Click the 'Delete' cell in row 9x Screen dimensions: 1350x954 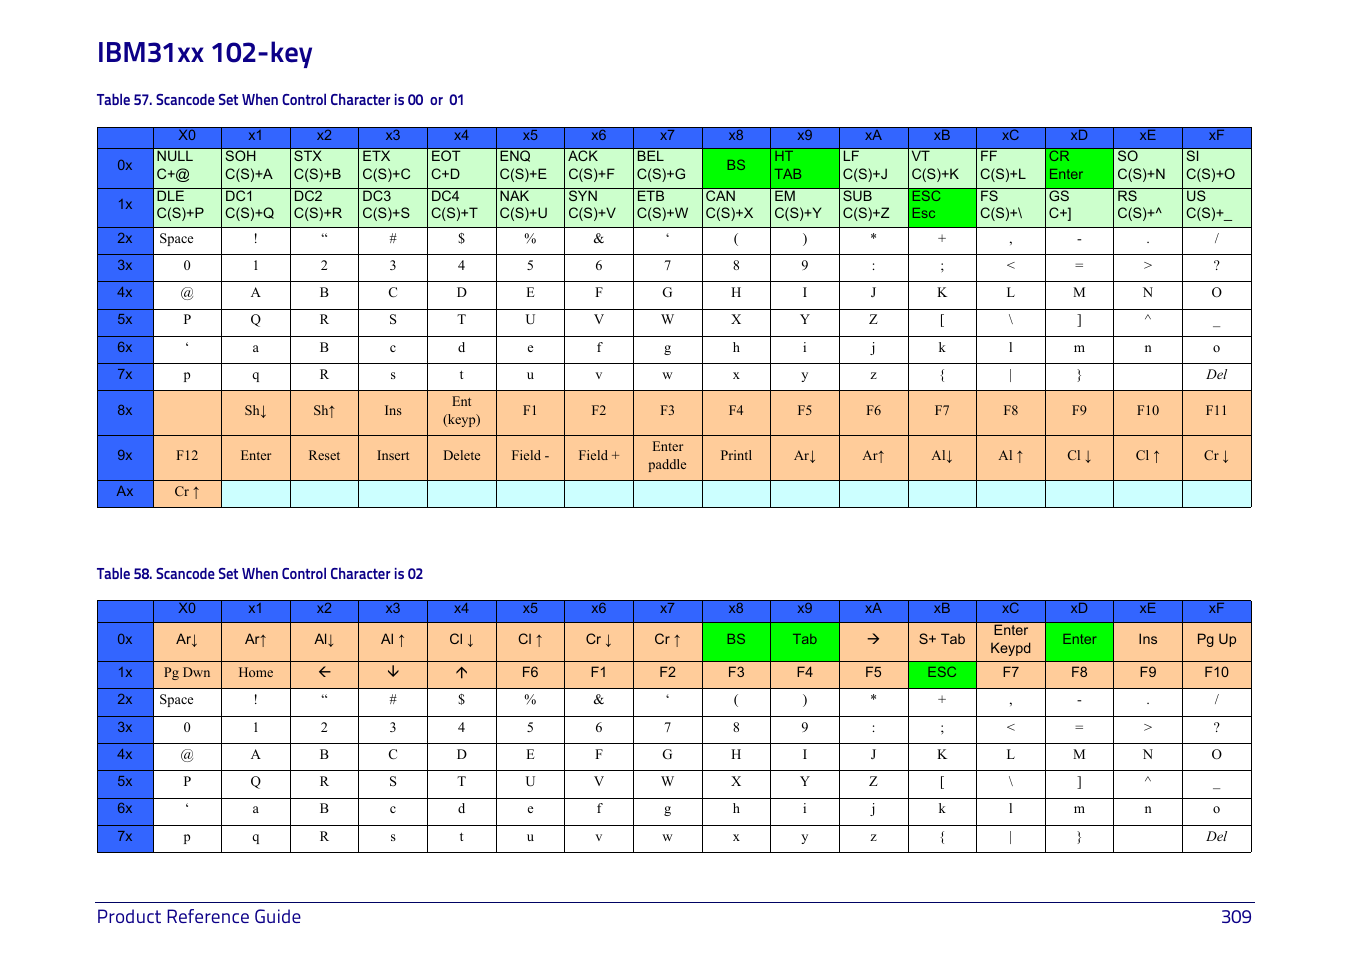(x=462, y=456)
